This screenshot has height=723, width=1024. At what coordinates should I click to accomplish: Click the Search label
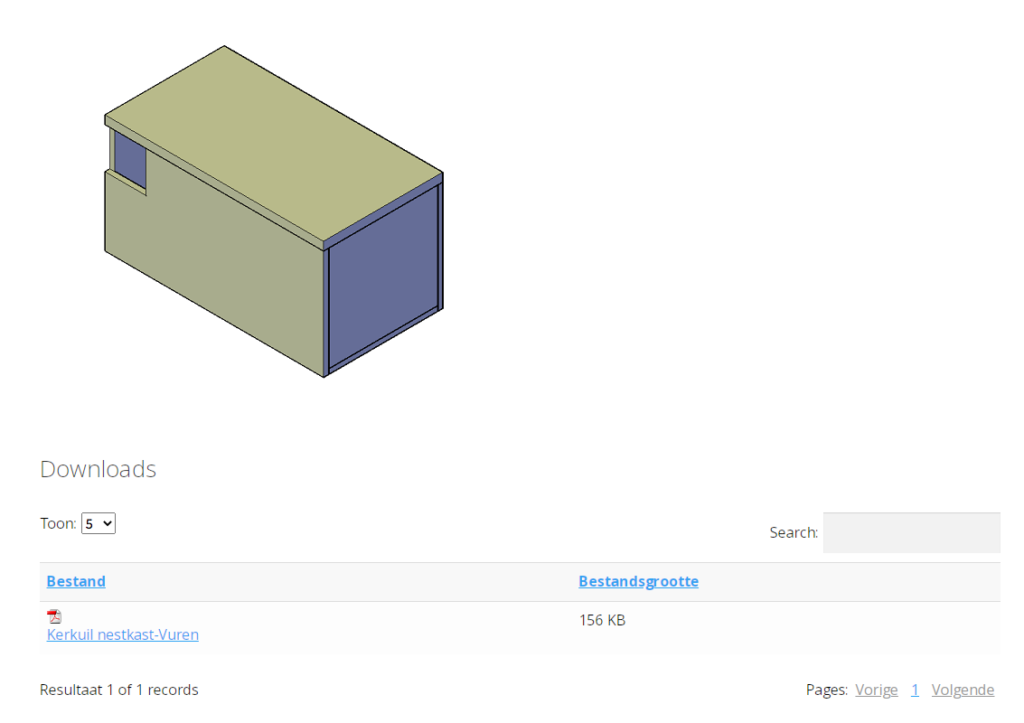click(793, 533)
